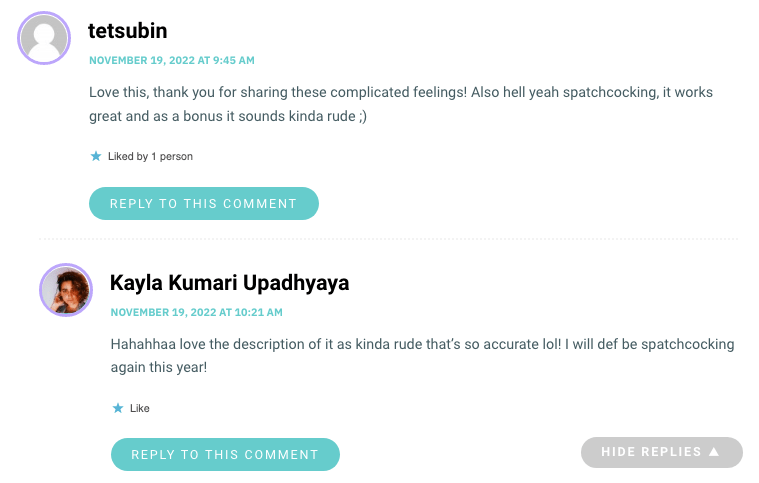Click the star icon beside 'Liked by 1 person'
This screenshot has width=759, height=483.
(96, 156)
